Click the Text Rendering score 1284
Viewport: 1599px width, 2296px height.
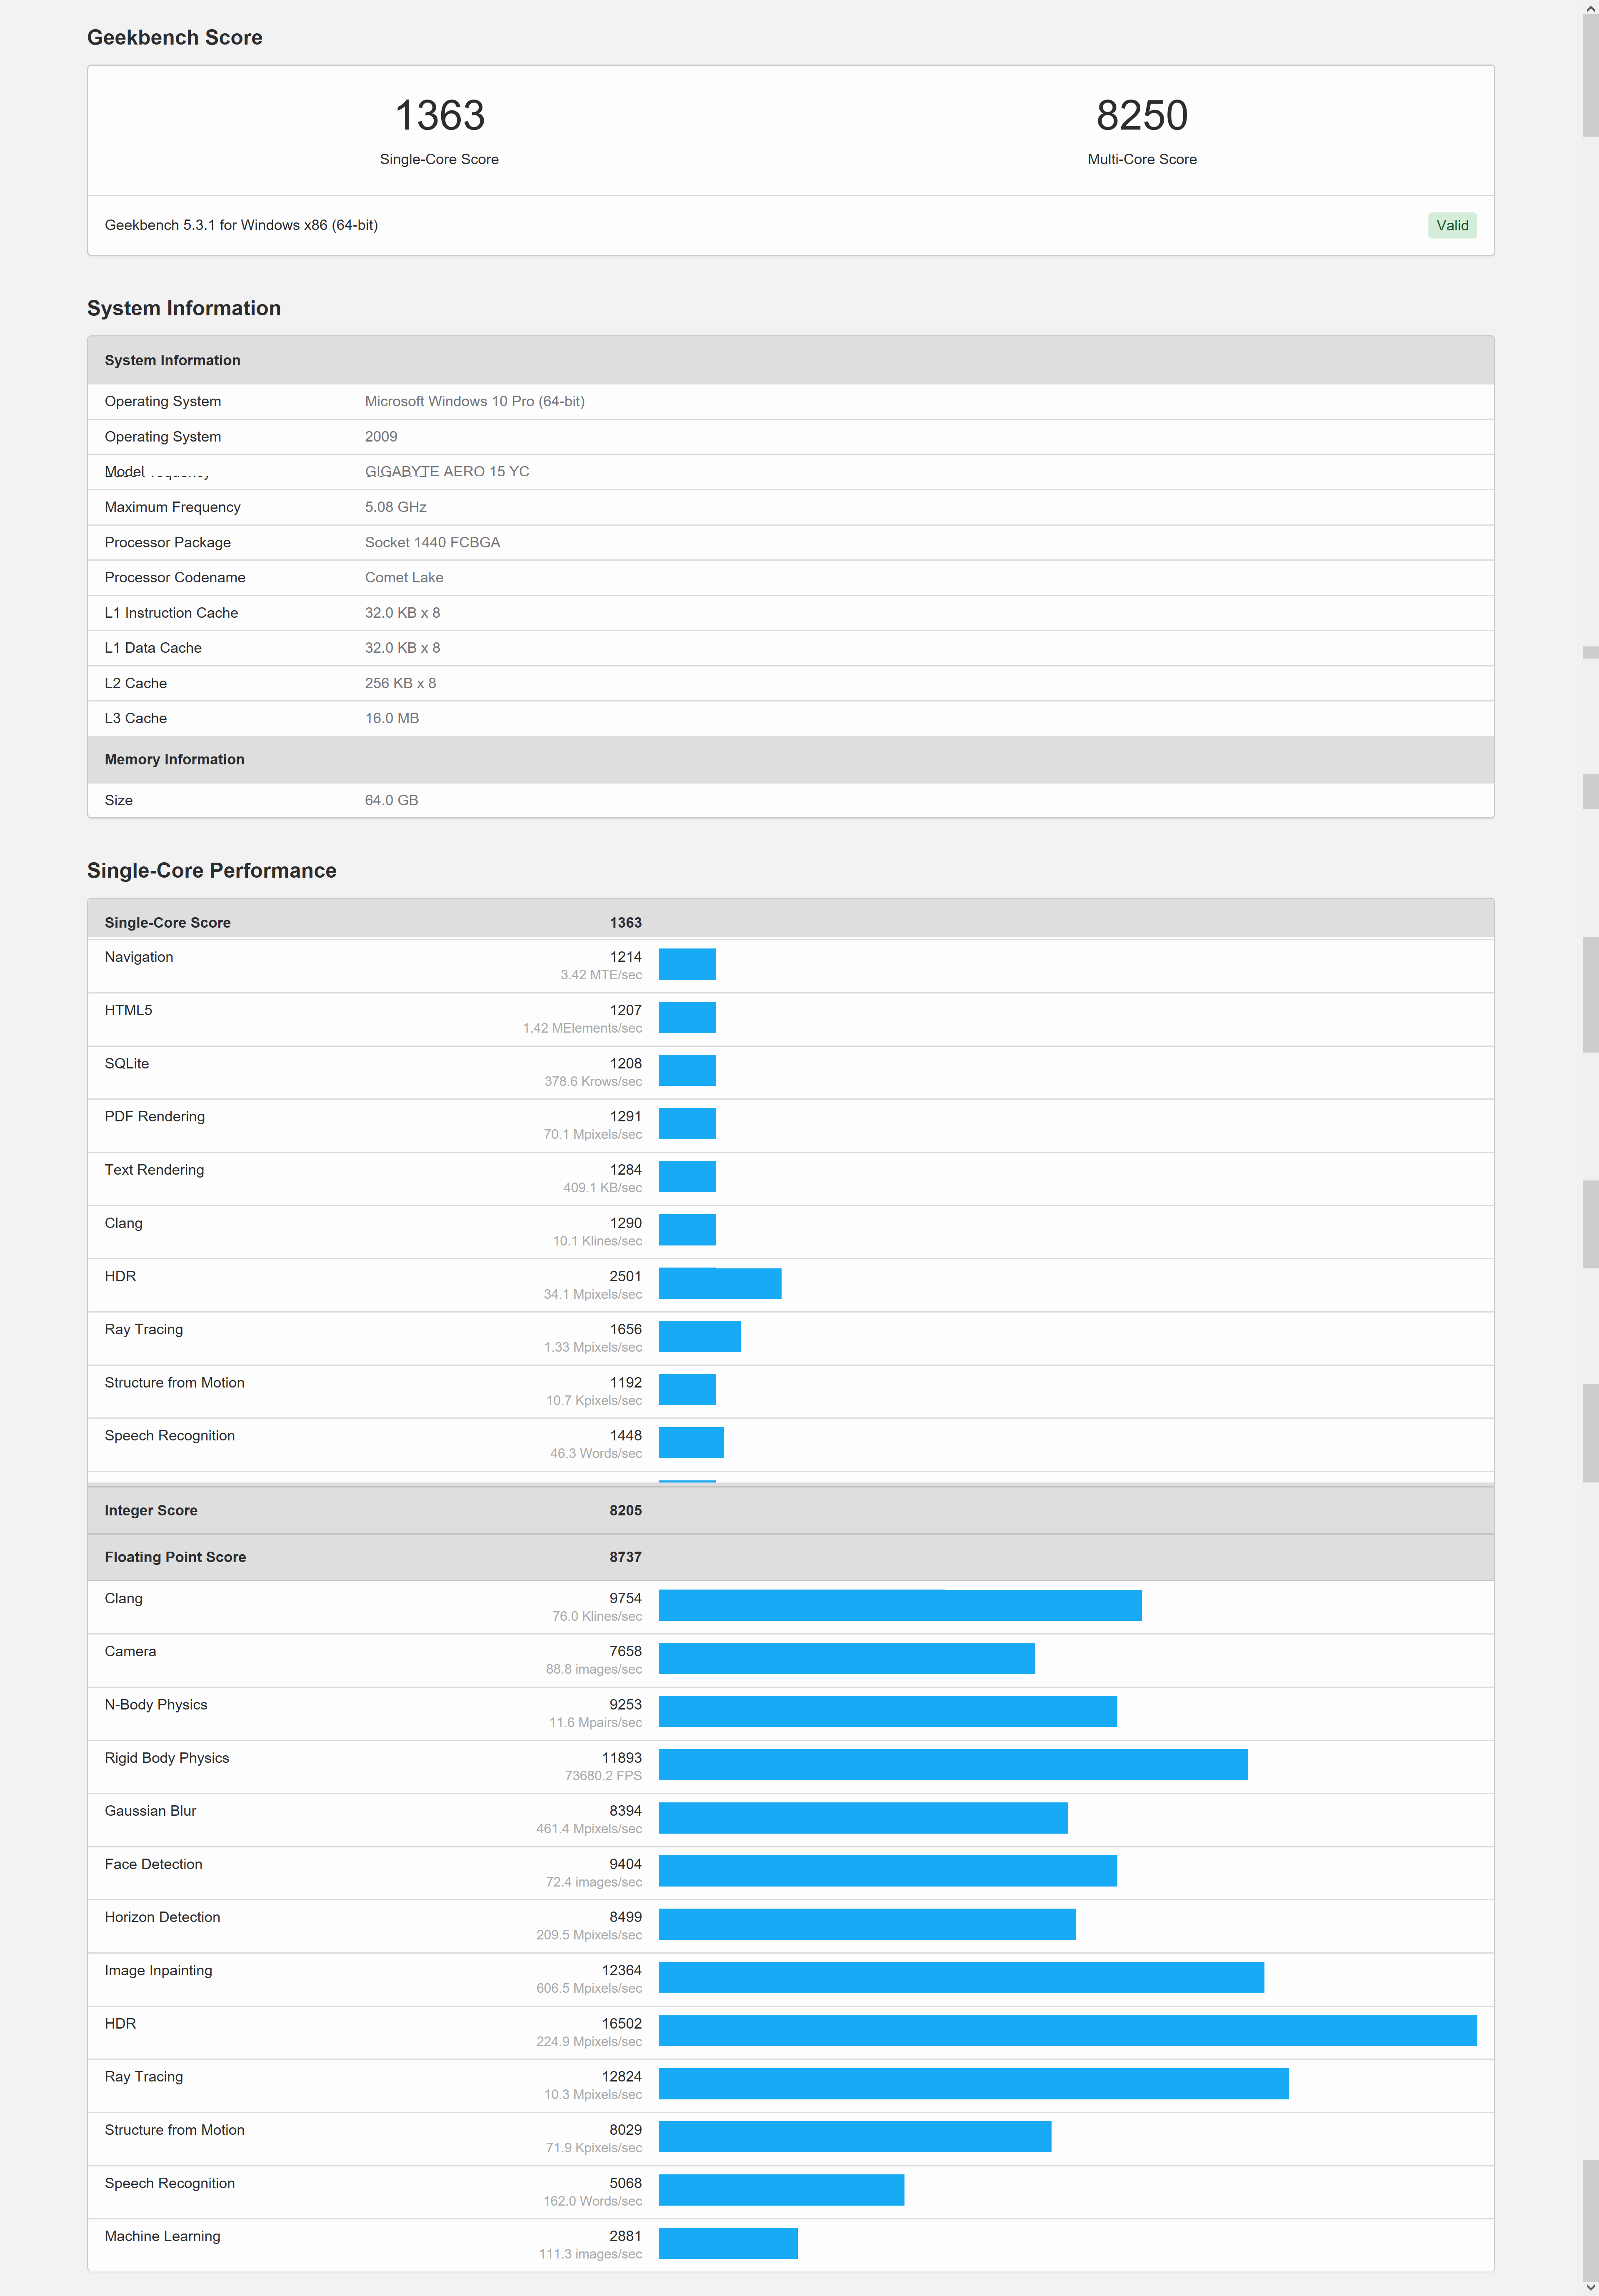click(626, 1170)
